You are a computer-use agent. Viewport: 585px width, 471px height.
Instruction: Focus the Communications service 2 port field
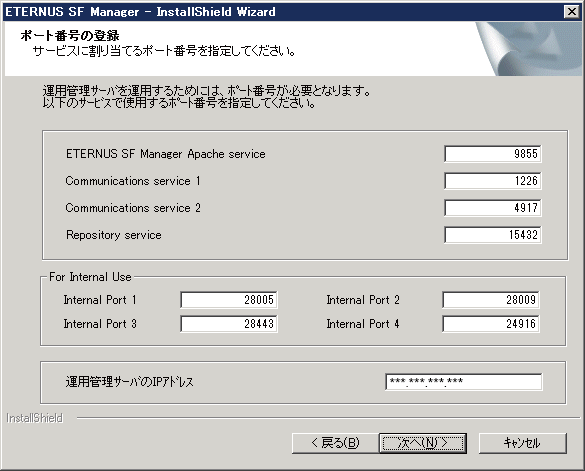(492, 208)
